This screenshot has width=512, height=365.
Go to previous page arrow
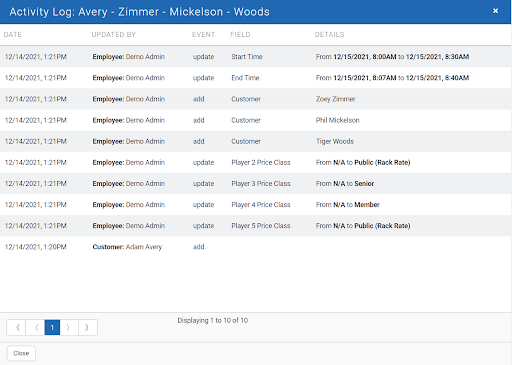[35, 327]
